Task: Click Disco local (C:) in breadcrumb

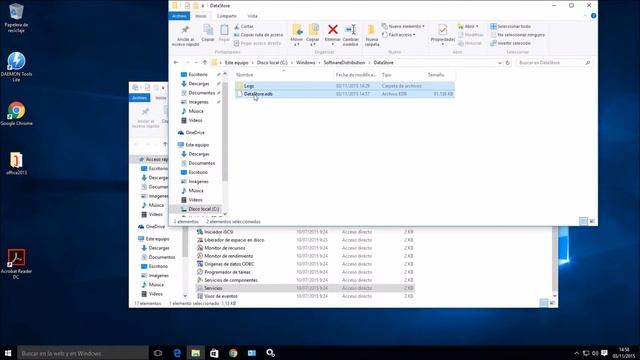Action: (272, 63)
